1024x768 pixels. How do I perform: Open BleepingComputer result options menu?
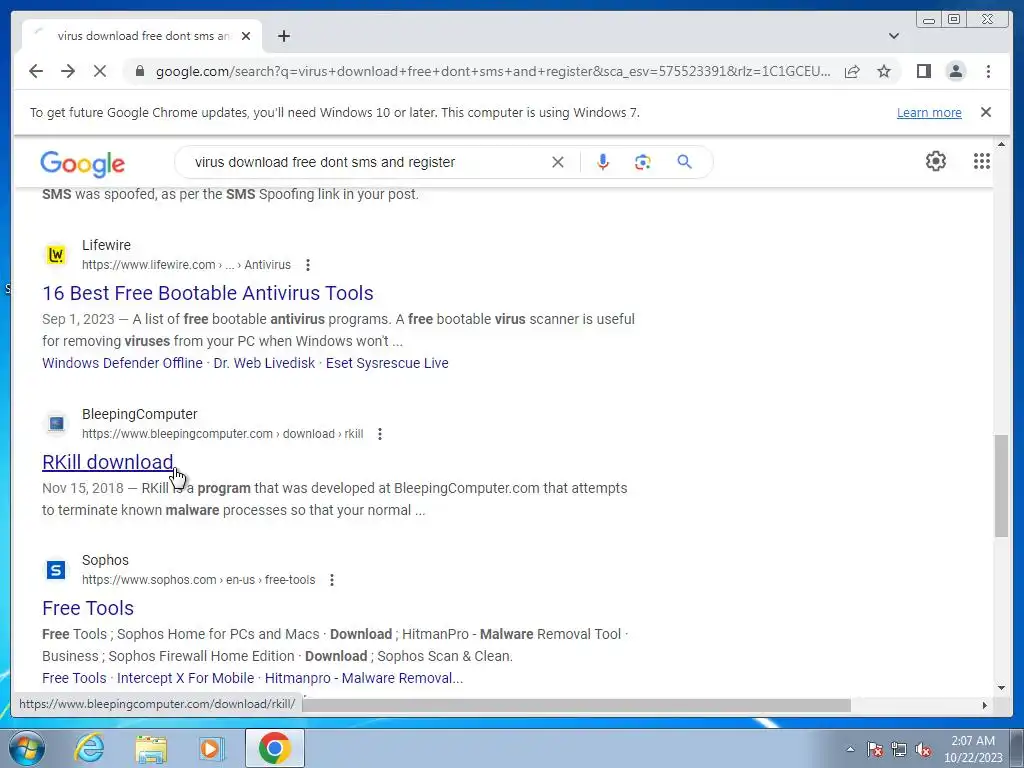click(379, 434)
